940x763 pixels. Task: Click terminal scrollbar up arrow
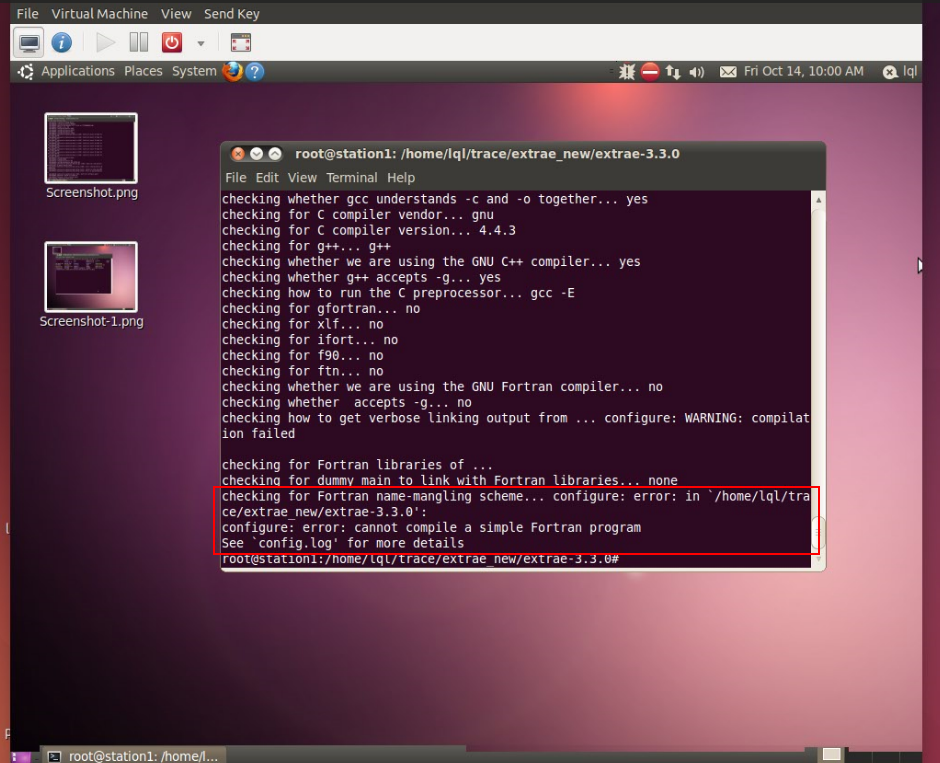[x=818, y=200]
